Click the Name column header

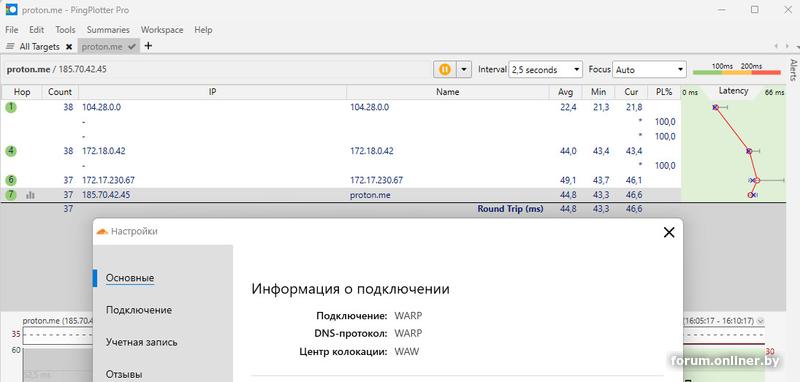pos(447,92)
